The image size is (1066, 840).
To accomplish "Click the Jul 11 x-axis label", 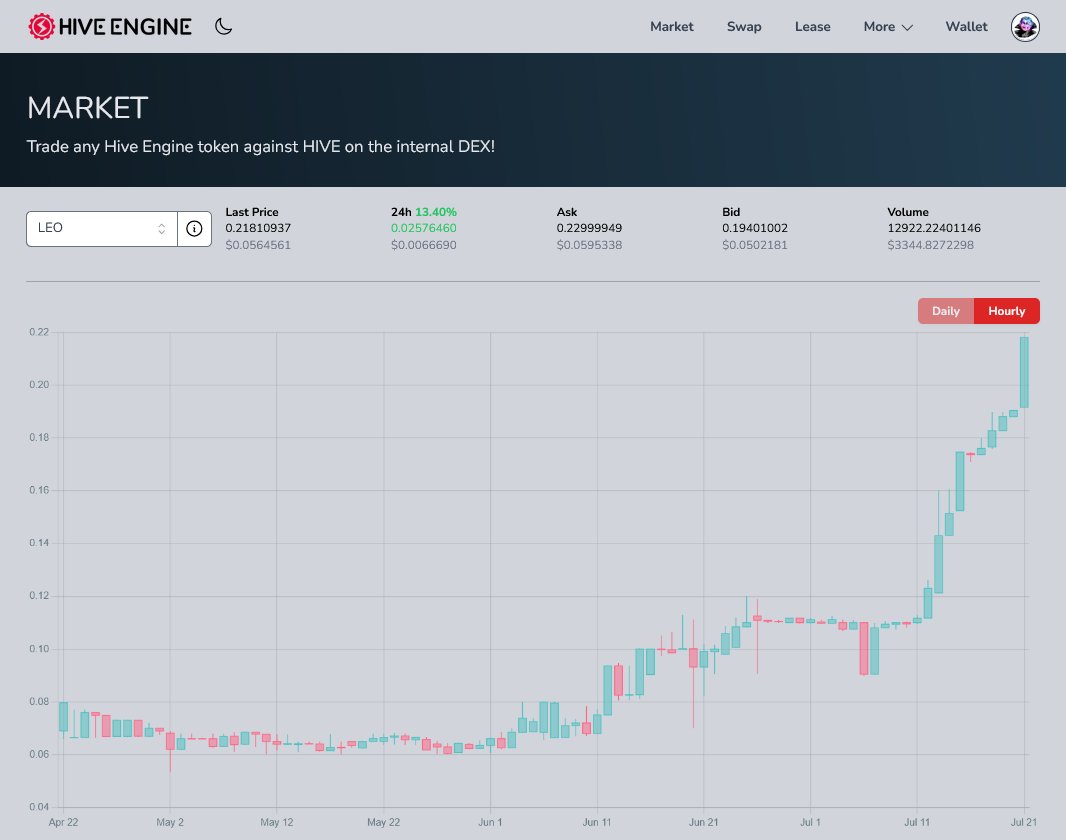I will click(x=916, y=822).
